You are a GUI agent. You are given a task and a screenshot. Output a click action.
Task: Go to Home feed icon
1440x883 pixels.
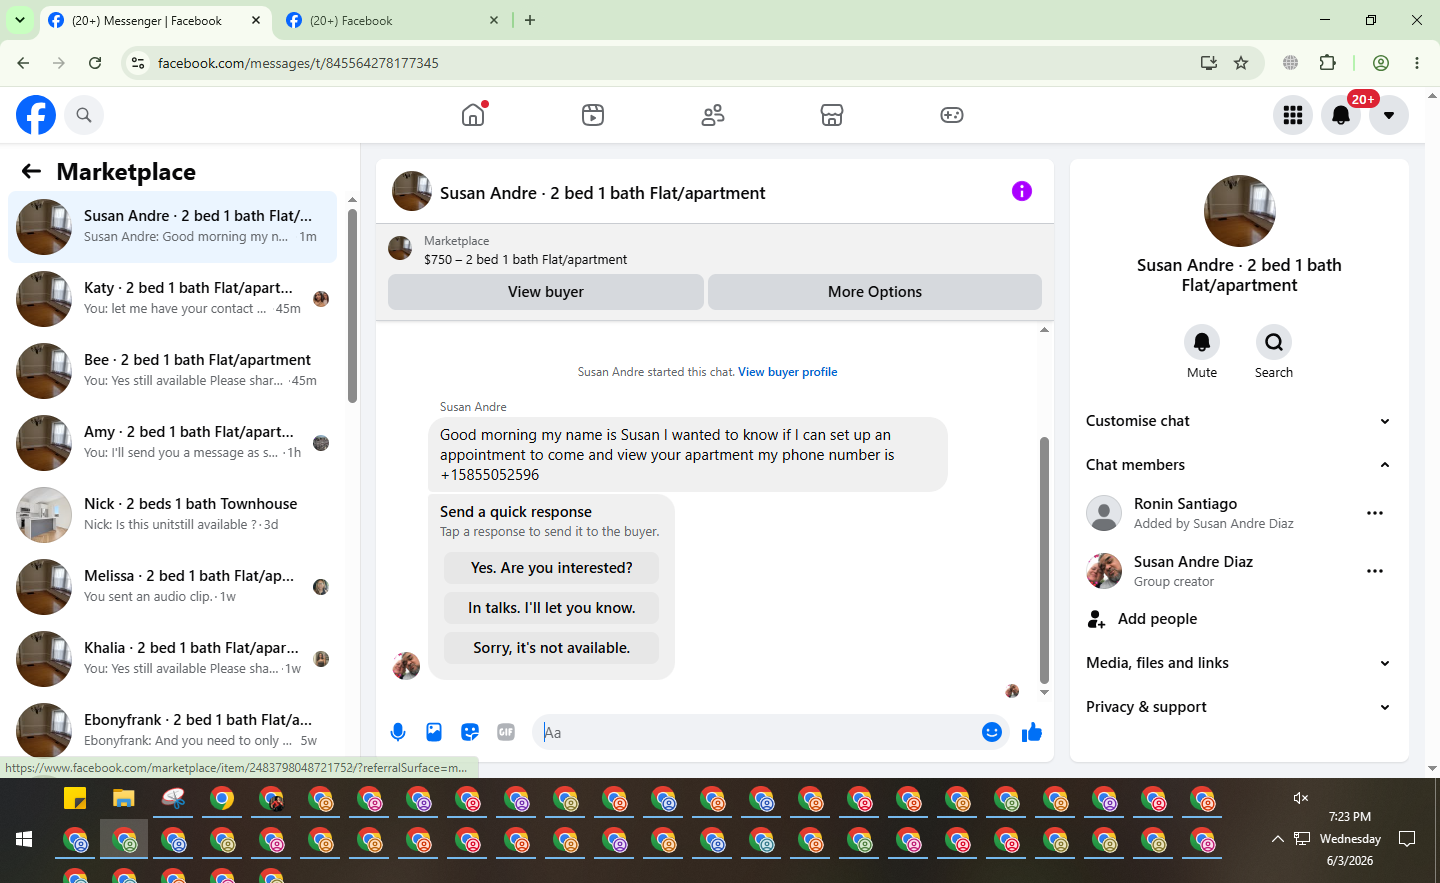pos(473,115)
